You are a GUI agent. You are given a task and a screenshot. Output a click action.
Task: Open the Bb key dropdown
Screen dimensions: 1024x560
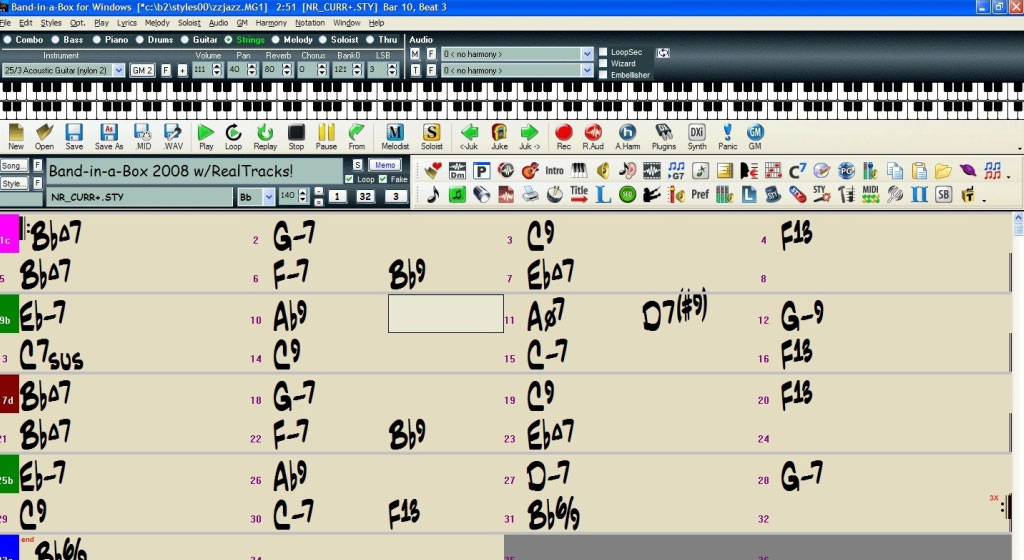click(268, 196)
